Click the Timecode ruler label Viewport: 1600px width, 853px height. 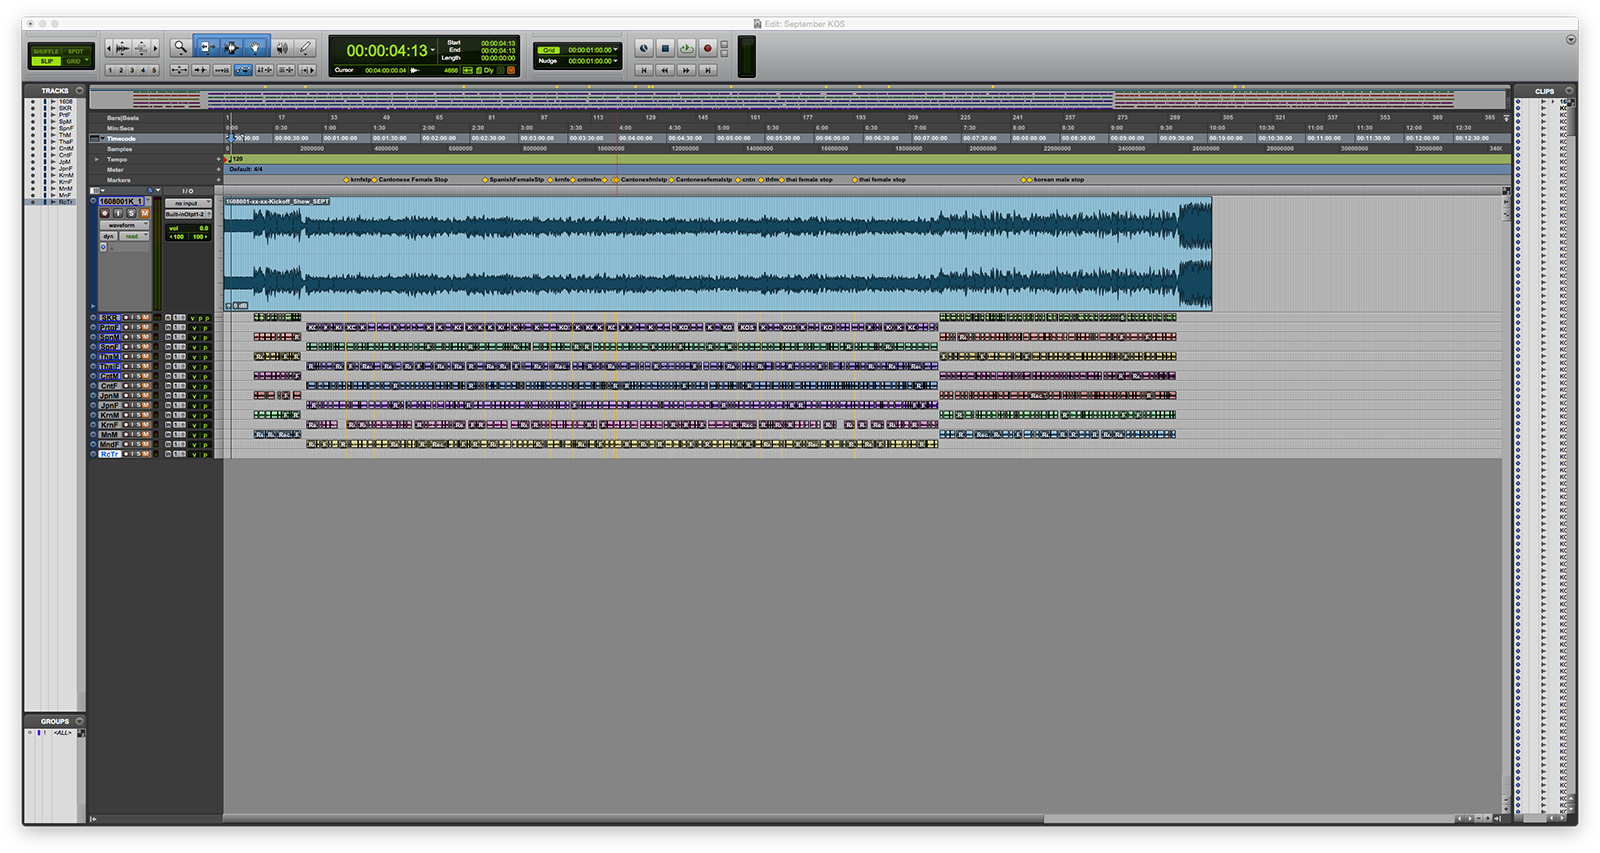[121, 138]
